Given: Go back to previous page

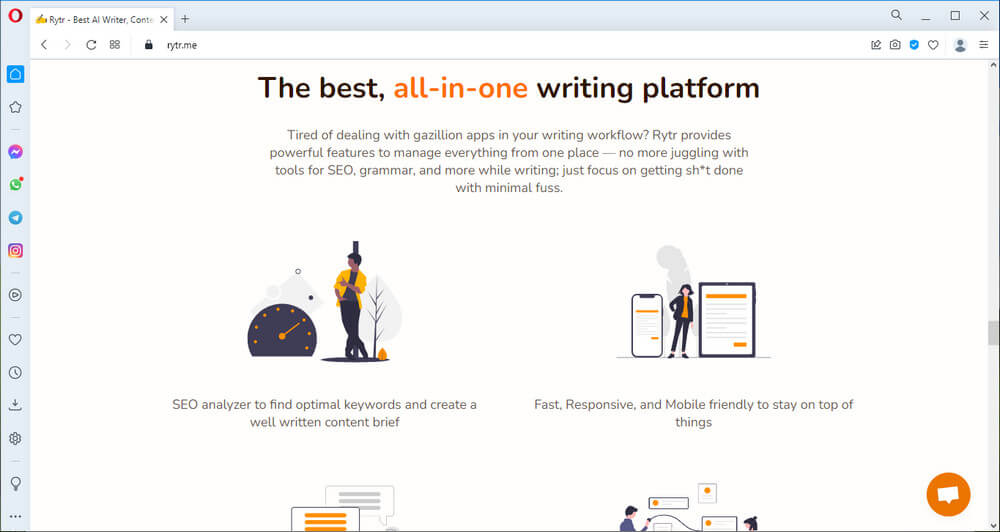Looking at the screenshot, I should point(44,45).
